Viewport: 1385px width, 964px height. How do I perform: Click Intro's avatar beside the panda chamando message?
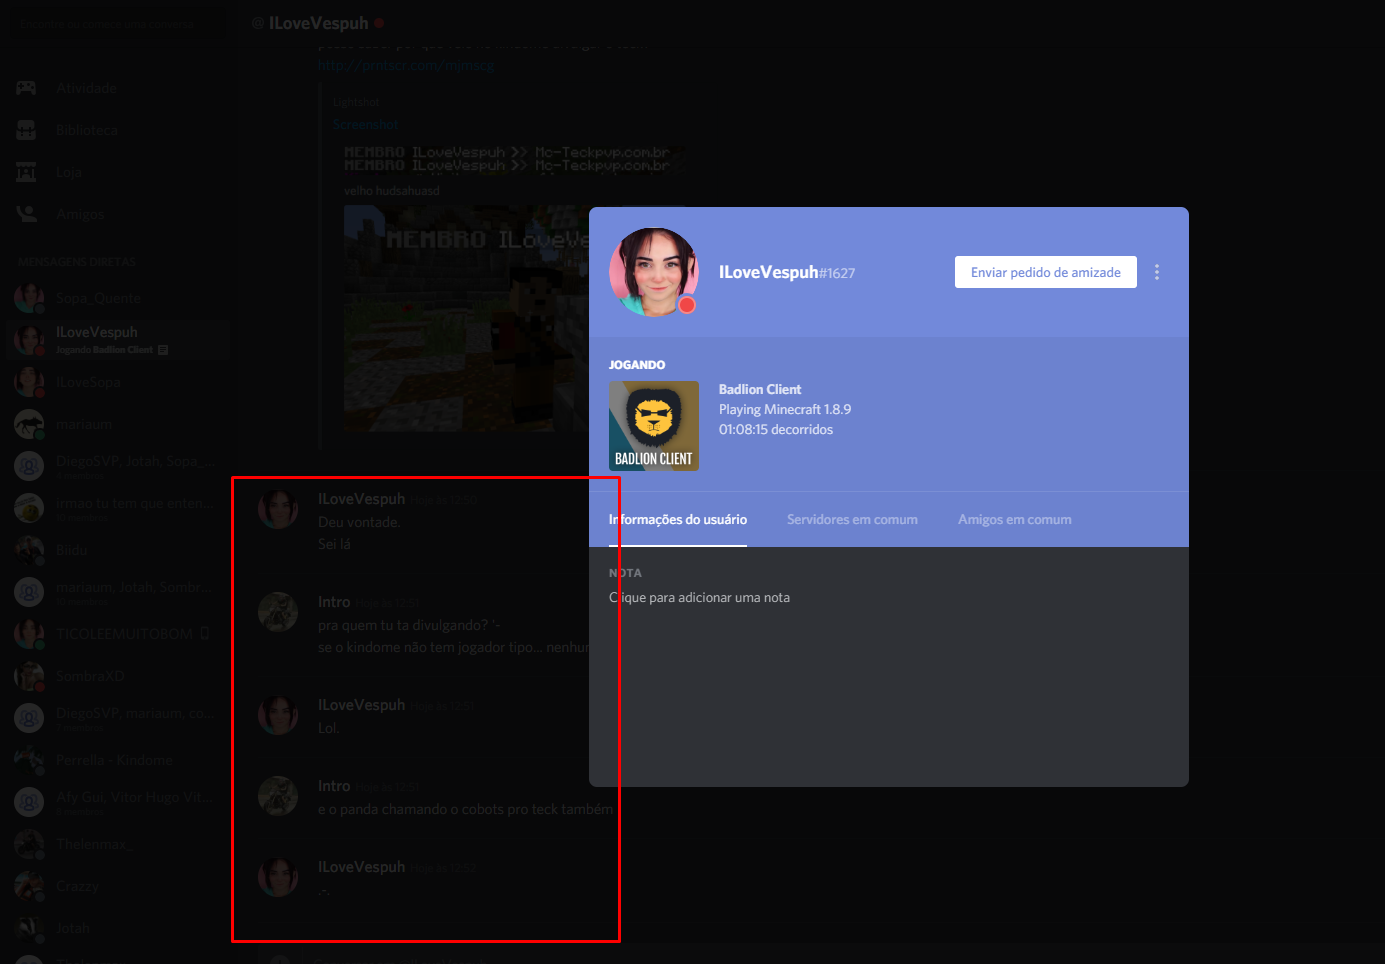278,796
